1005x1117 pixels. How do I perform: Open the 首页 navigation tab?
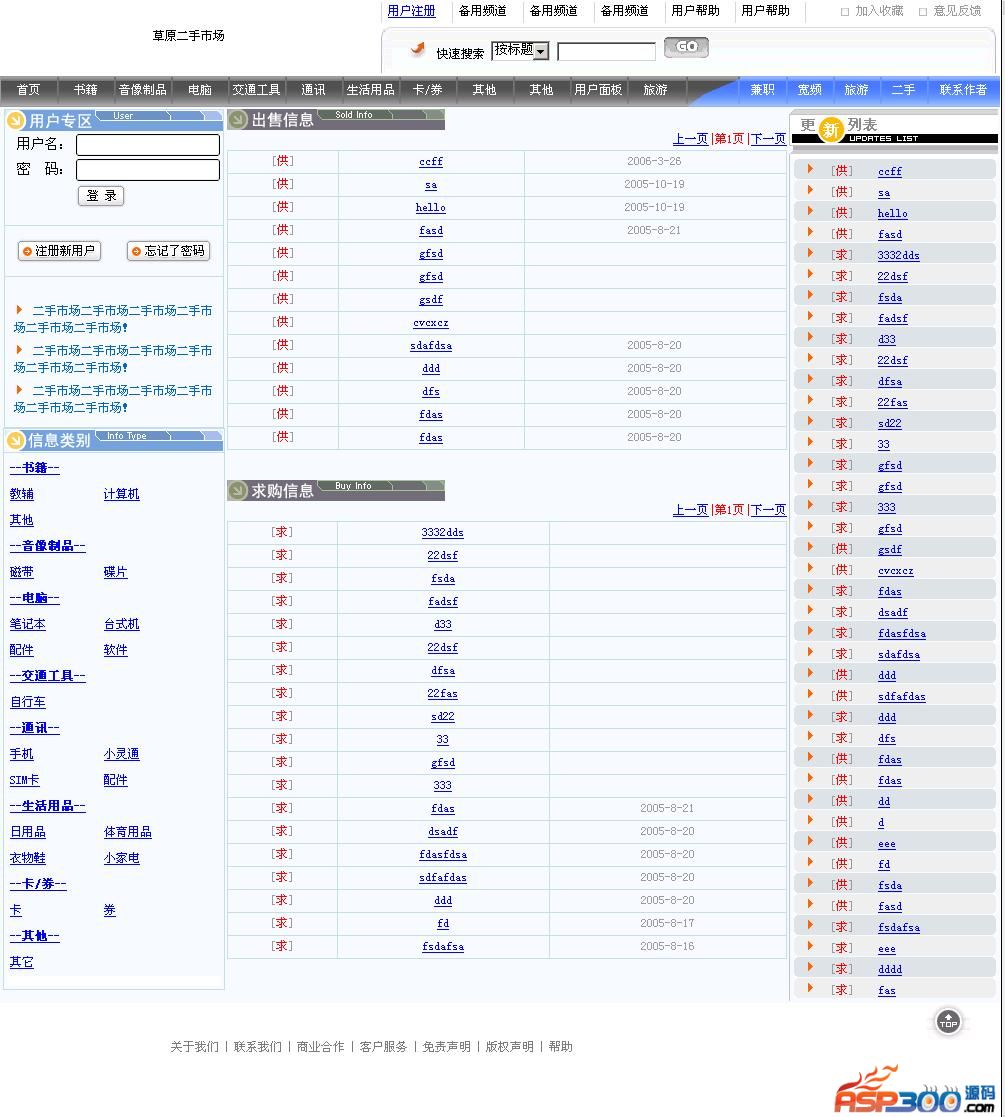[29, 90]
